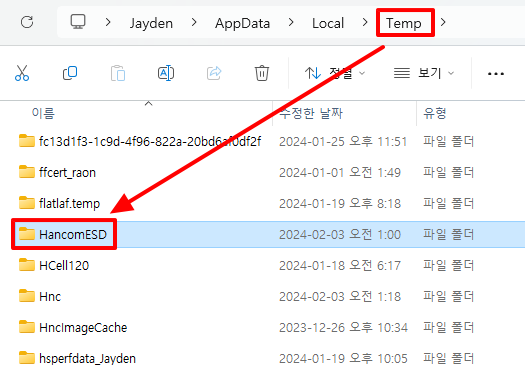Select the Hnc folder name

(50, 297)
